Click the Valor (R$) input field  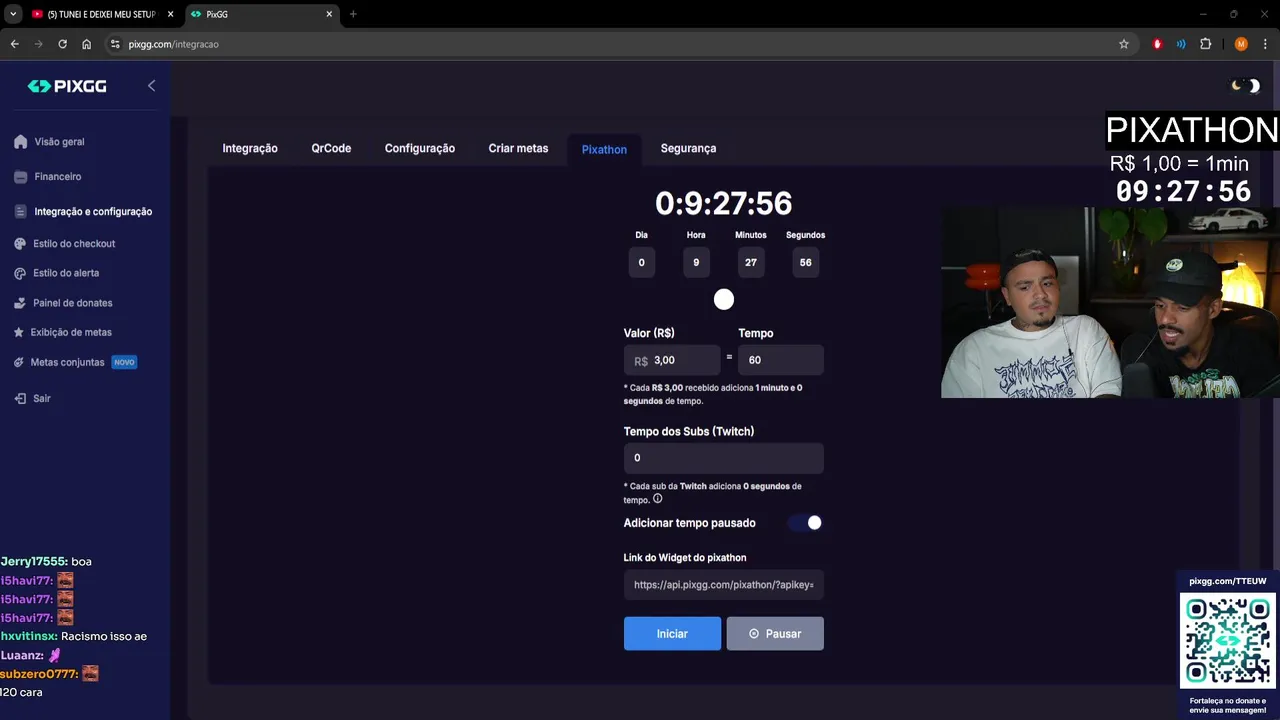pos(672,360)
